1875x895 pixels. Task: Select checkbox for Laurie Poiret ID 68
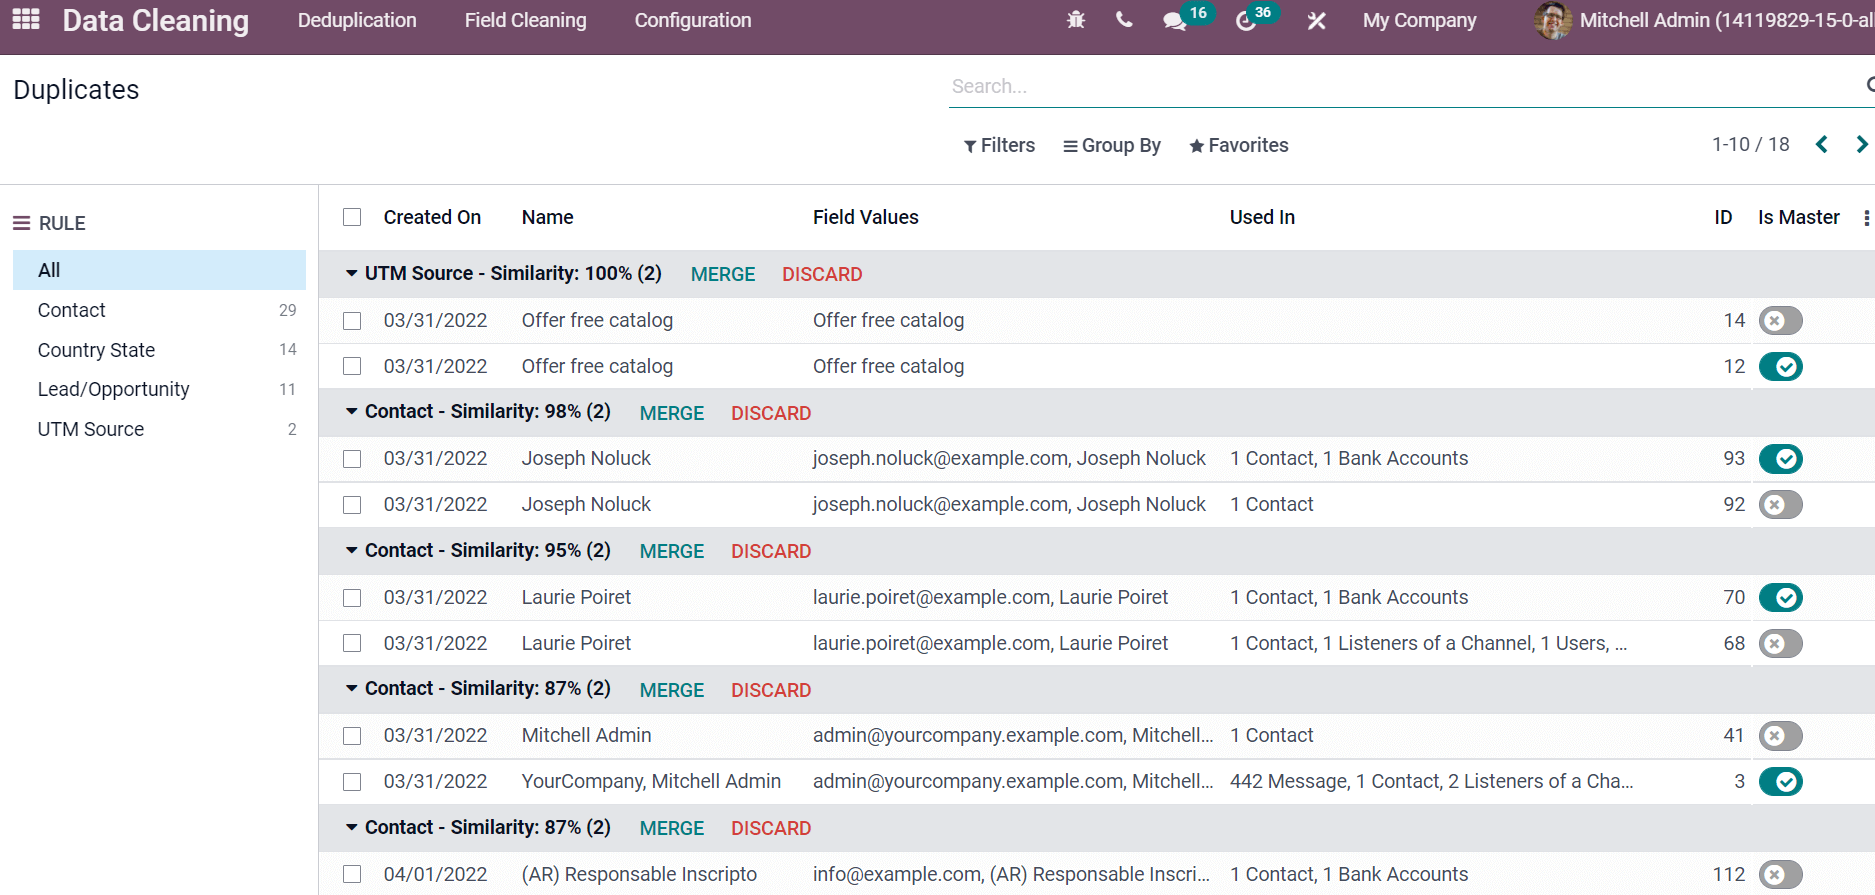352,644
